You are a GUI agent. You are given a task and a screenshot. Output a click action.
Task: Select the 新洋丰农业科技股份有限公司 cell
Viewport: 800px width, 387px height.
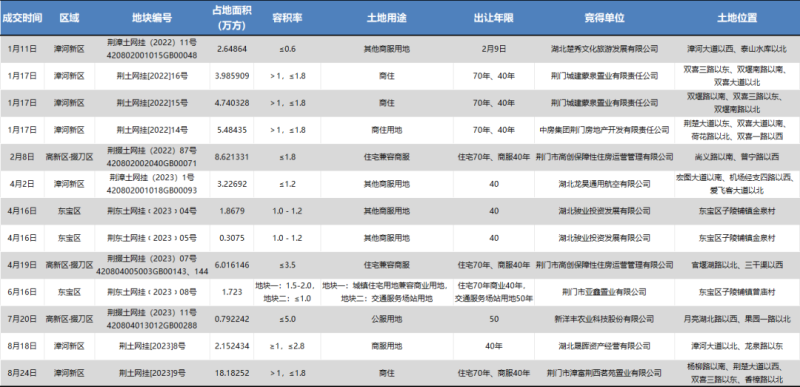(604, 319)
